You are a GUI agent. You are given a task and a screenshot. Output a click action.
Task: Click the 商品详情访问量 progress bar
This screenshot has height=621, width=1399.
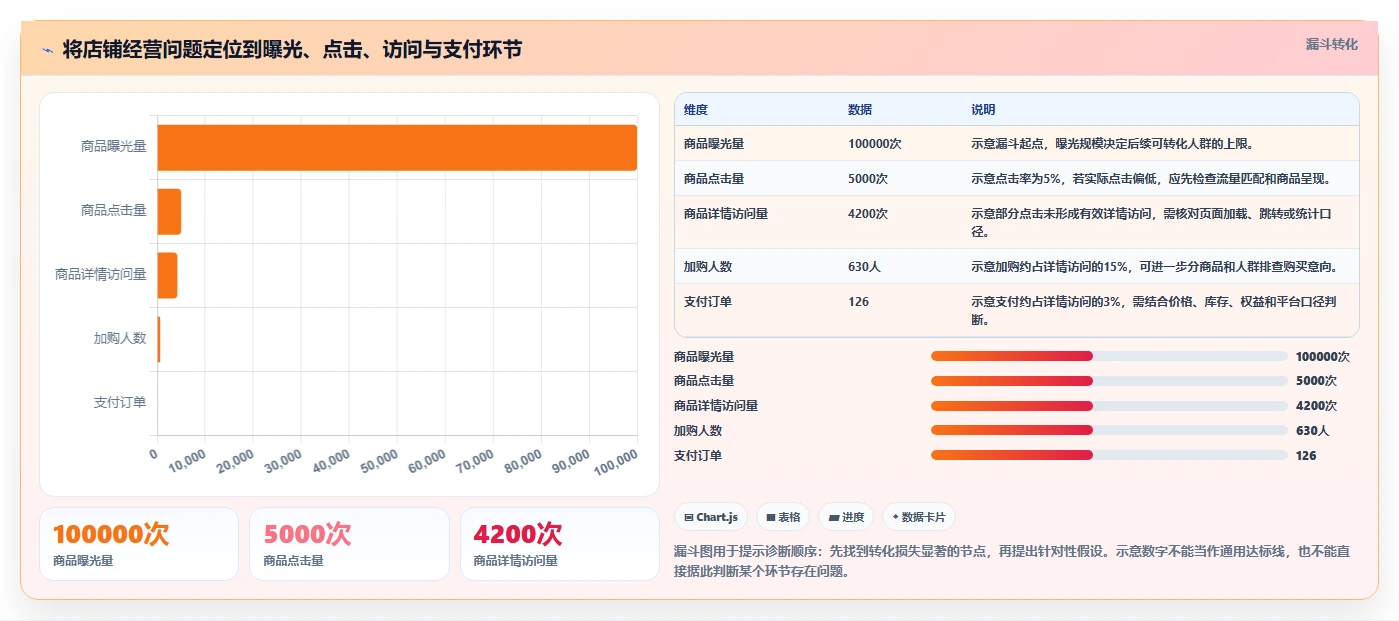click(1109, 405)
